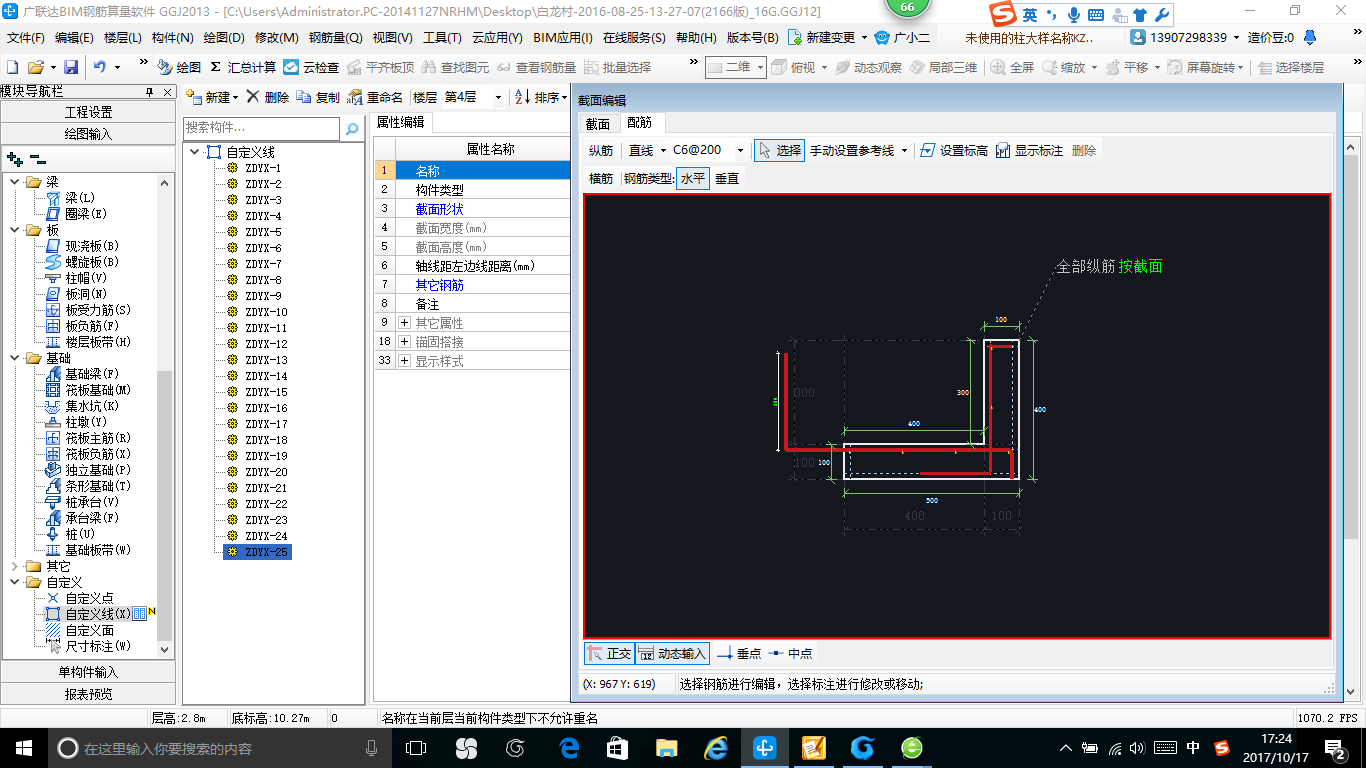Open the 钢筋量(Q) menu
1366x768 pixels.
pyautogui.click(x=335, y=38)
